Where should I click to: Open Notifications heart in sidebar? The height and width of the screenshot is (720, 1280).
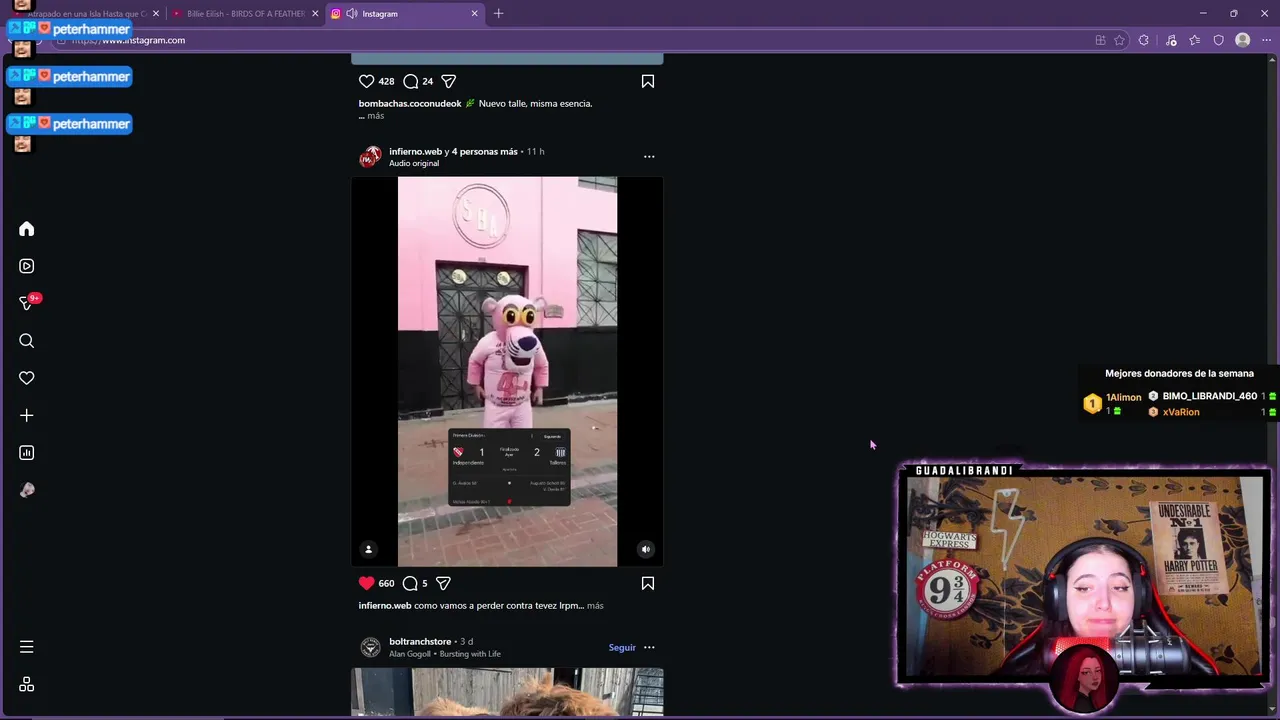27,378
